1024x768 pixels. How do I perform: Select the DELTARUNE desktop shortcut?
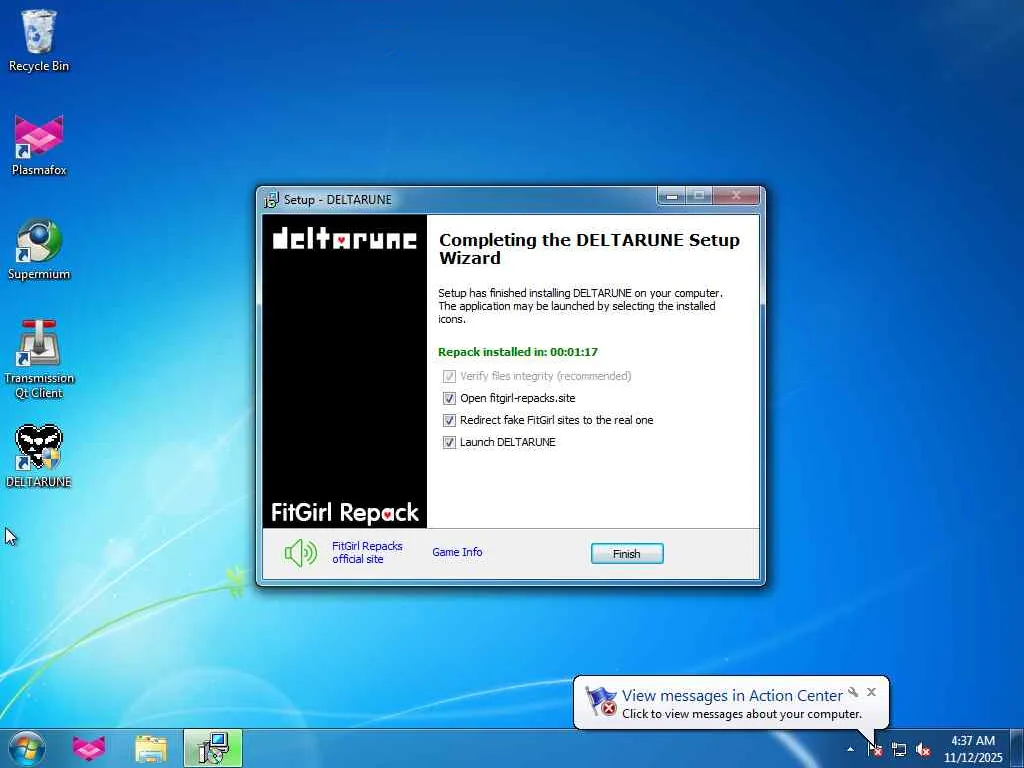[39, 456]
